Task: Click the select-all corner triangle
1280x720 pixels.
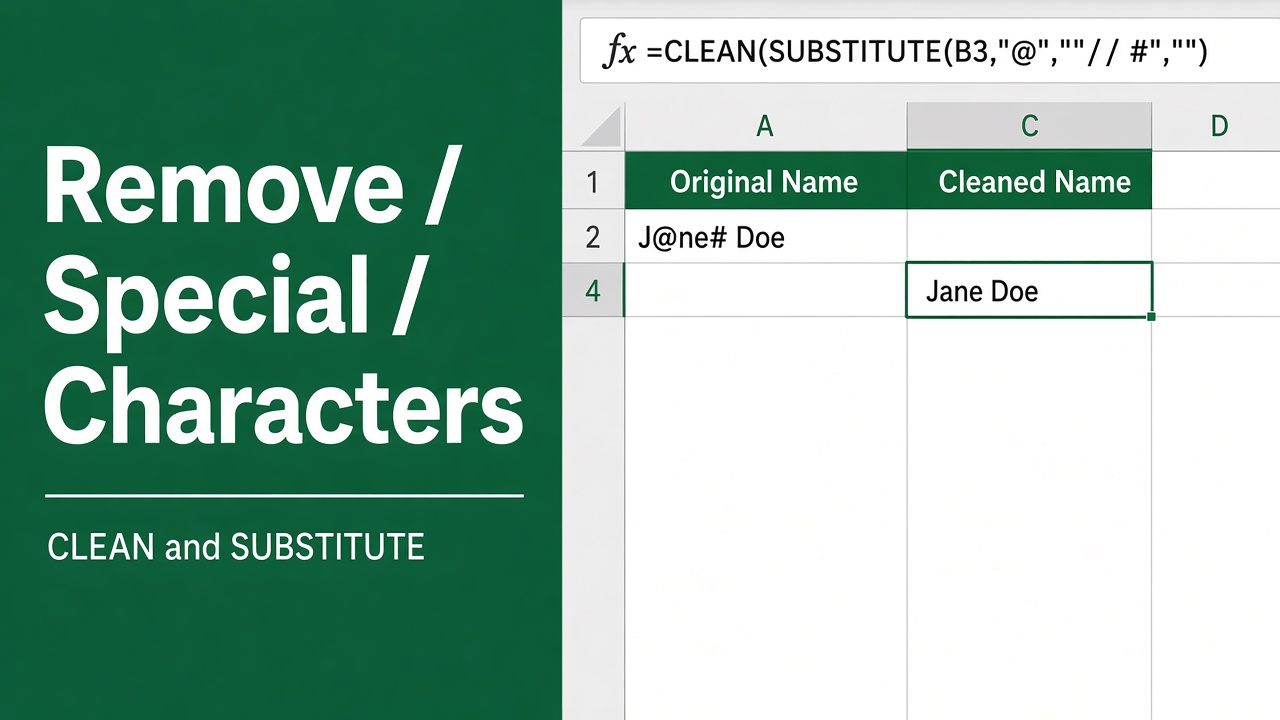Action: click(x=601, y=127)
